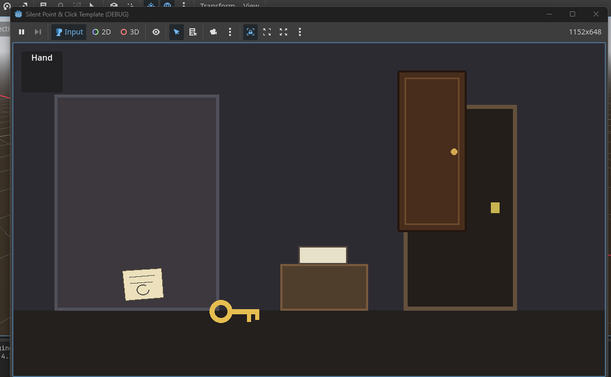
Task: Click the brown wooden box
Action: coord(324,287)
